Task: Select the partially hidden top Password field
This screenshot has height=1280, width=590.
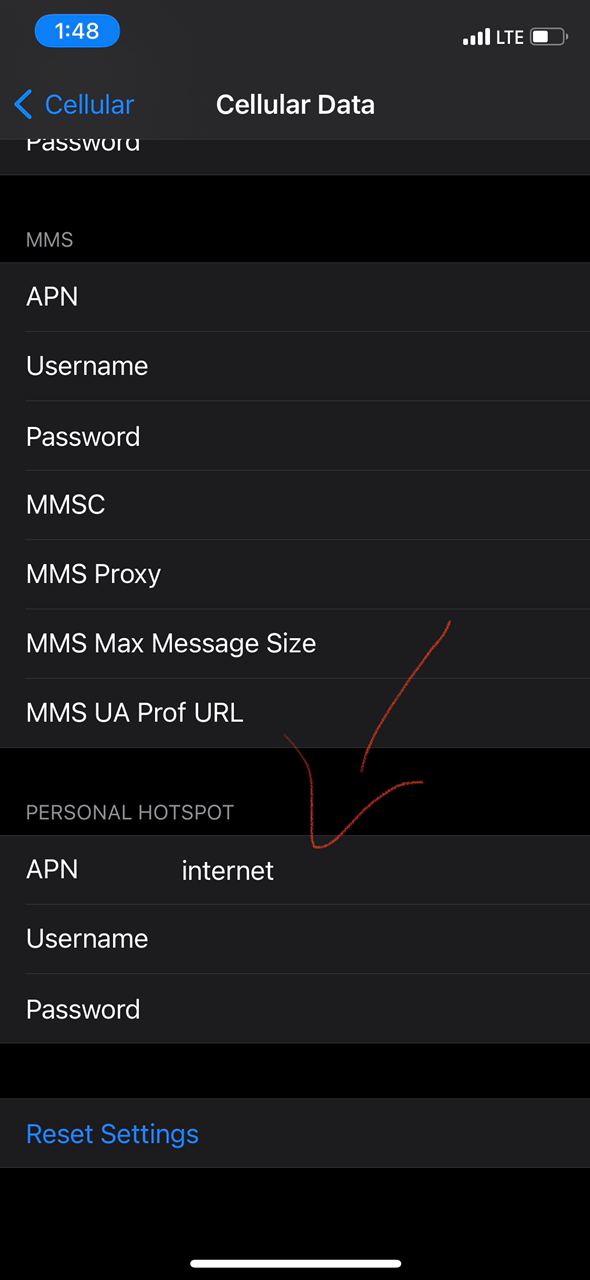Action: pos(295,157)
